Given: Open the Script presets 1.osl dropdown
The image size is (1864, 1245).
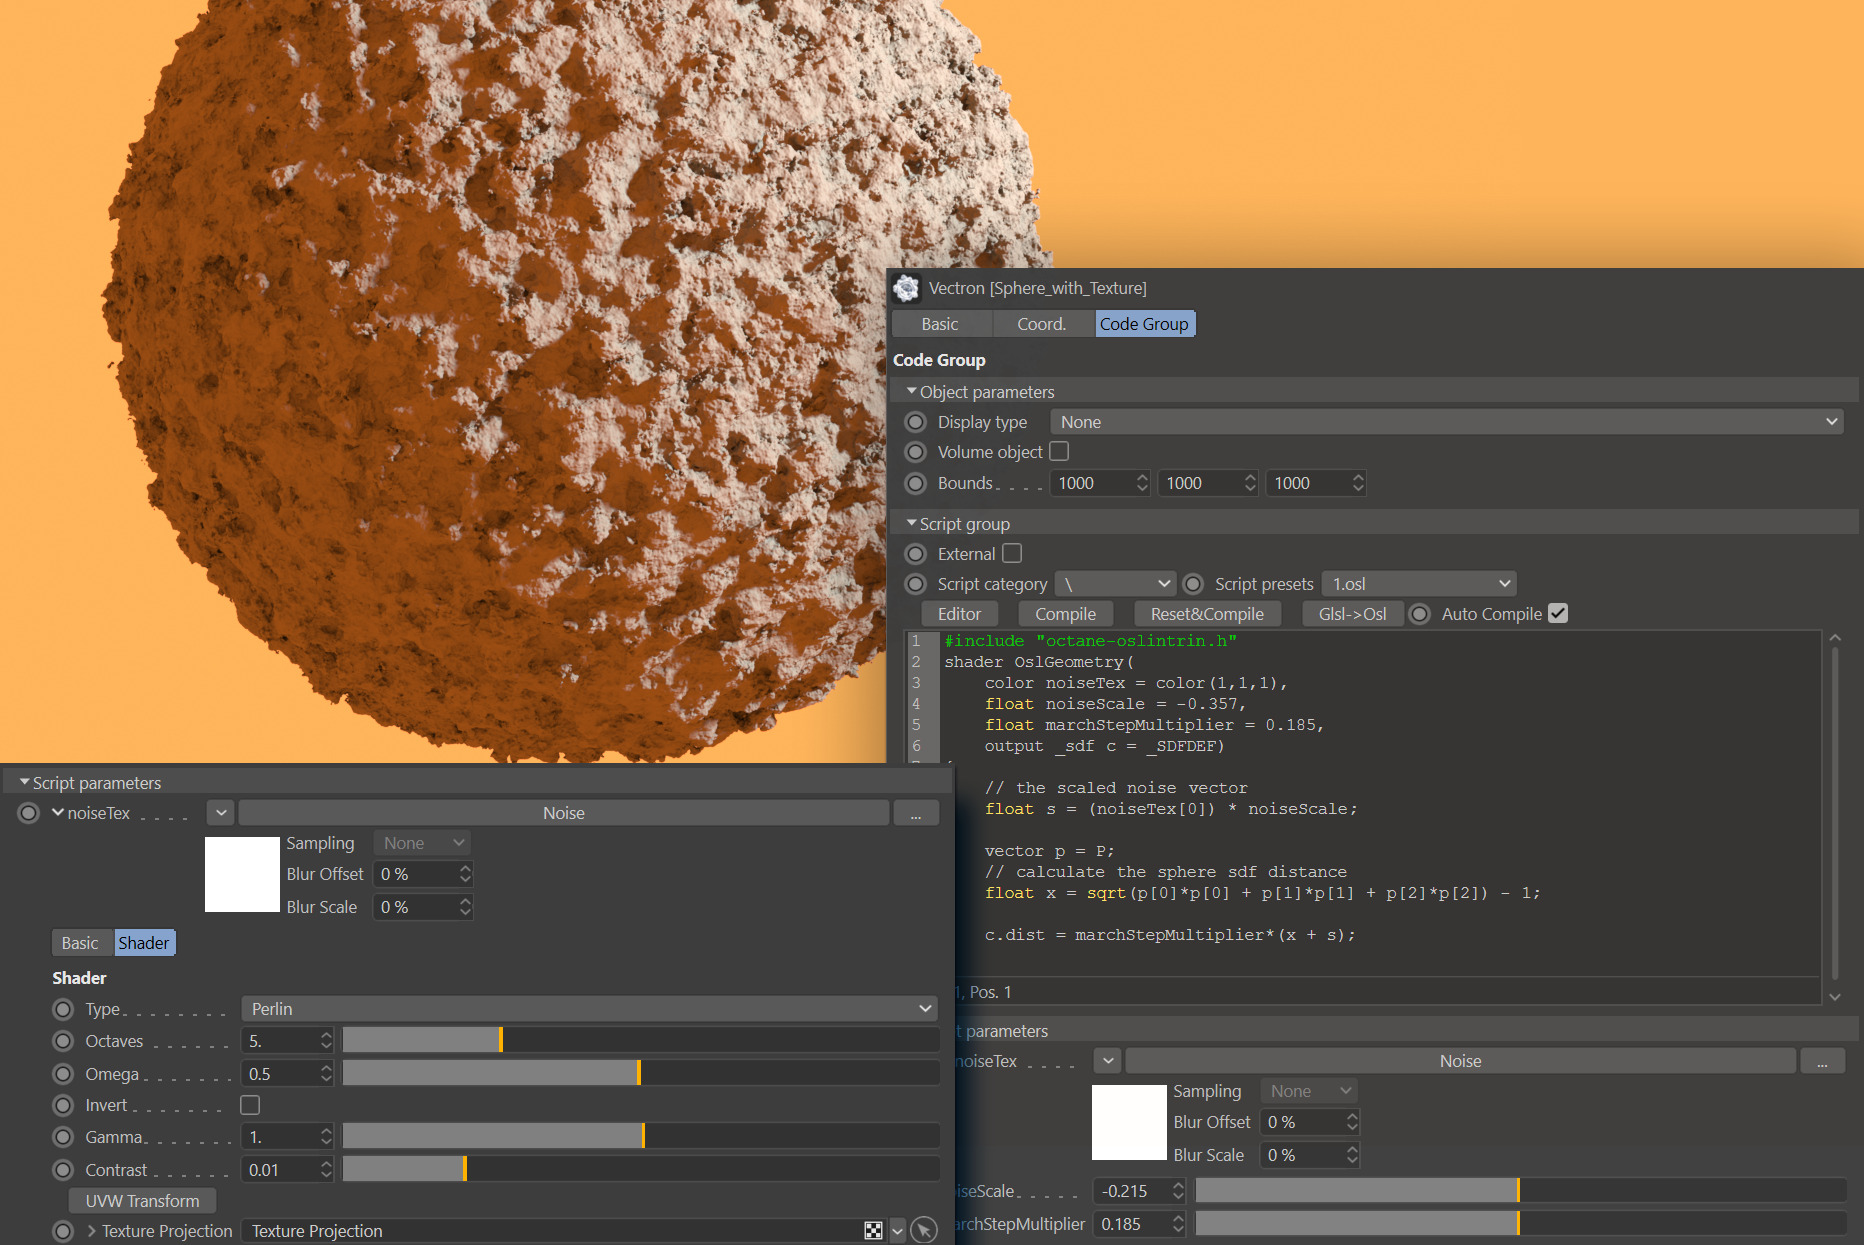Looking at the screenshot, I should pyautogui.click(x=1419, y=583).
